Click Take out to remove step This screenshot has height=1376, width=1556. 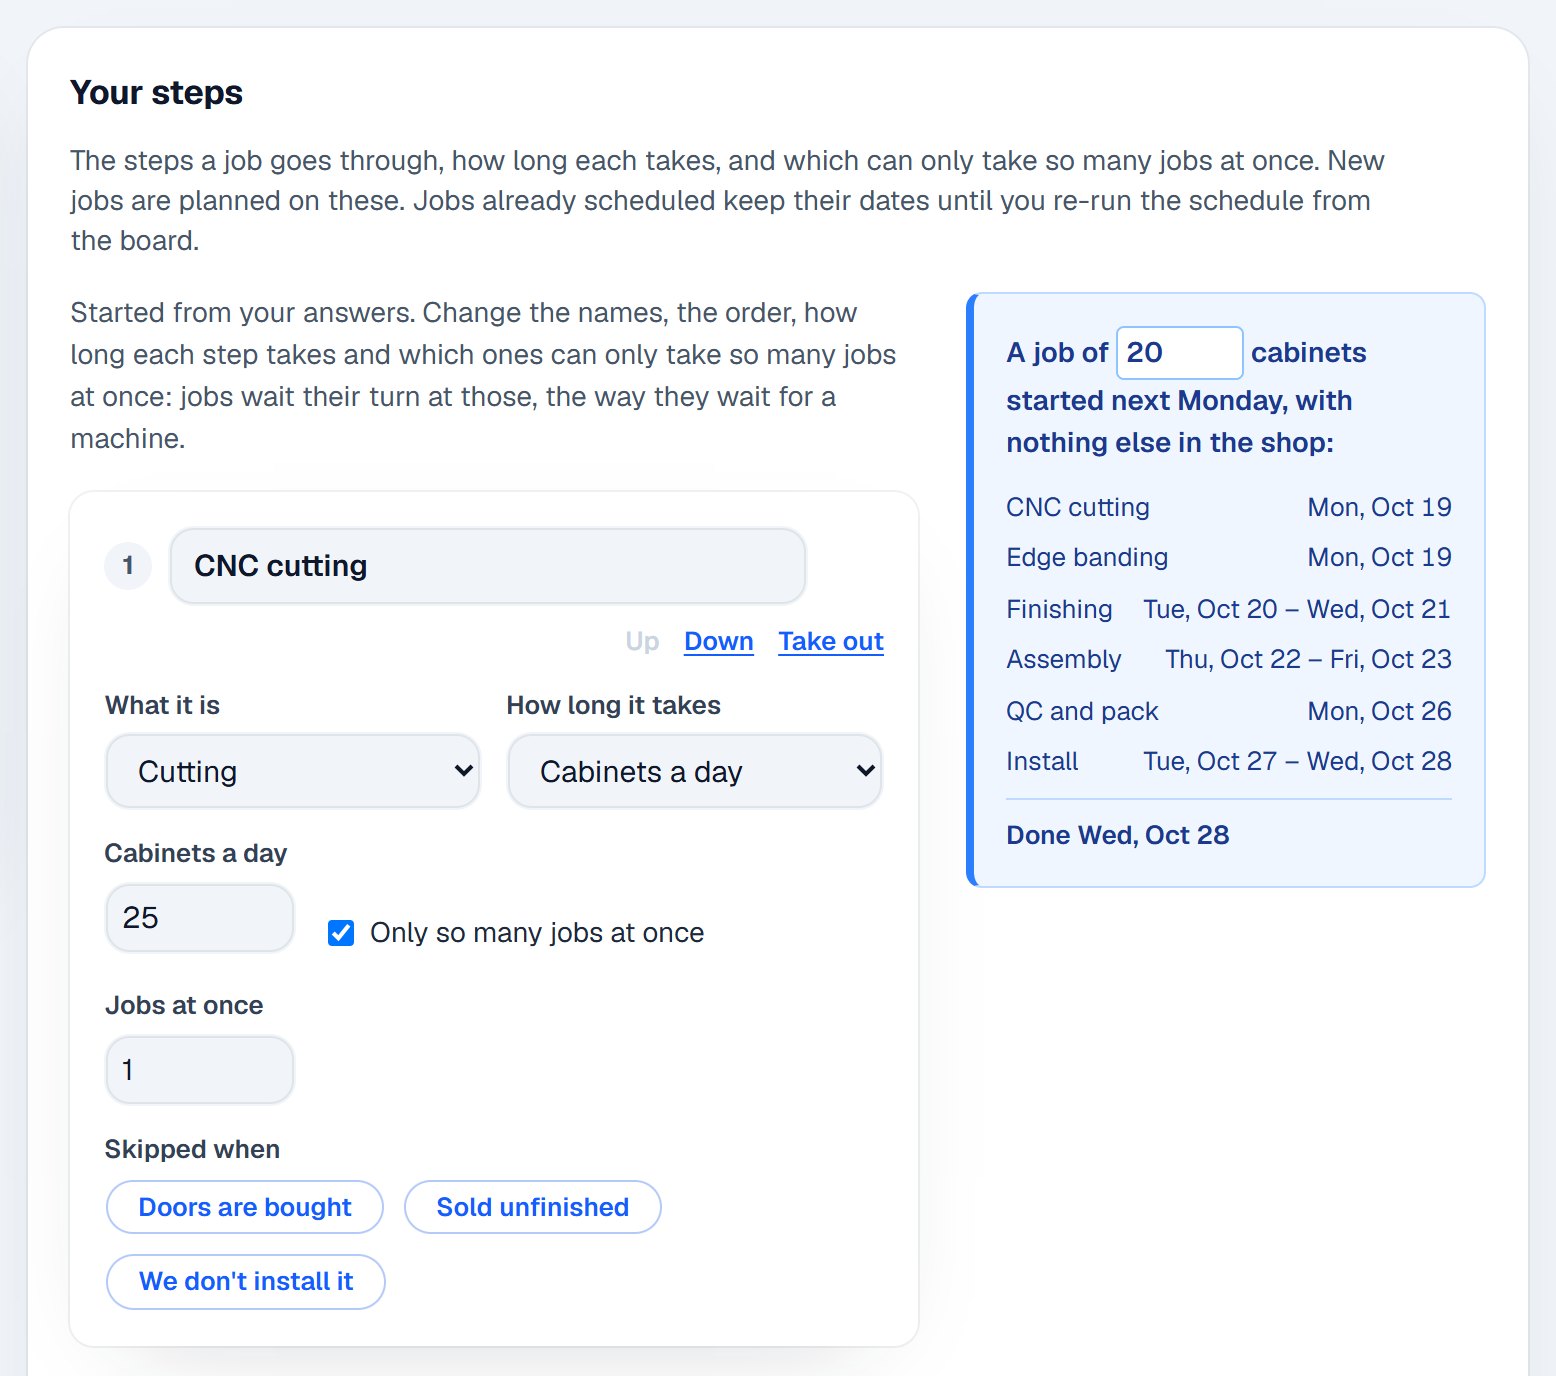click(x=831, y=641)
